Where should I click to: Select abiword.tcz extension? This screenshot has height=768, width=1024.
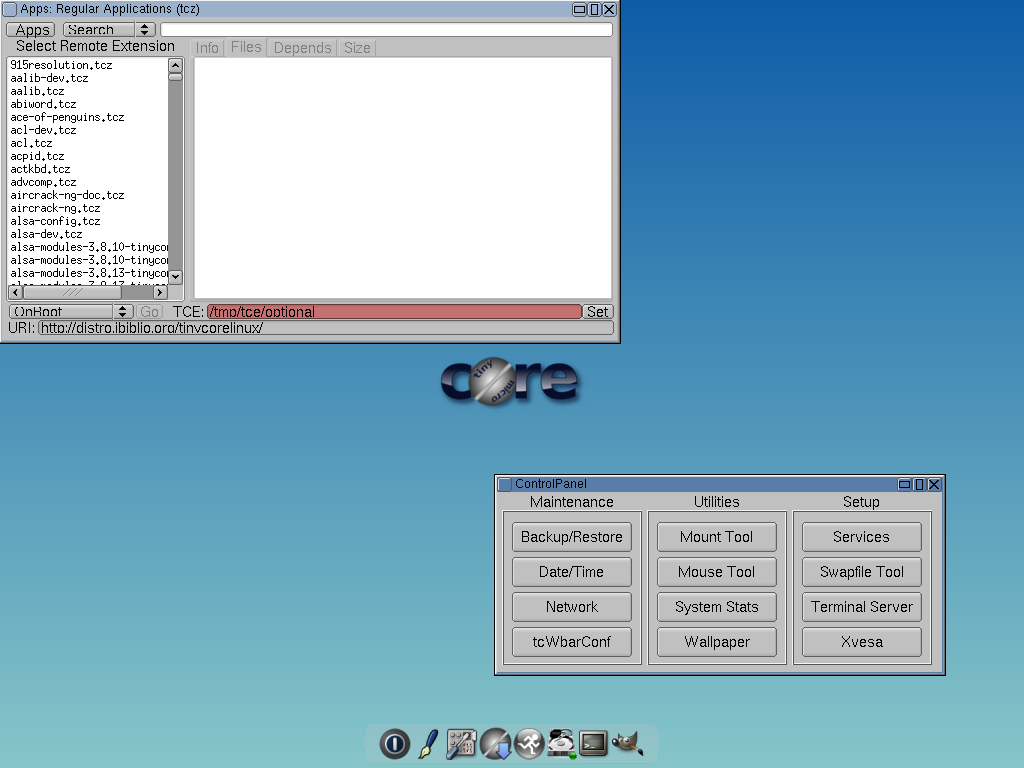[88, 104]
